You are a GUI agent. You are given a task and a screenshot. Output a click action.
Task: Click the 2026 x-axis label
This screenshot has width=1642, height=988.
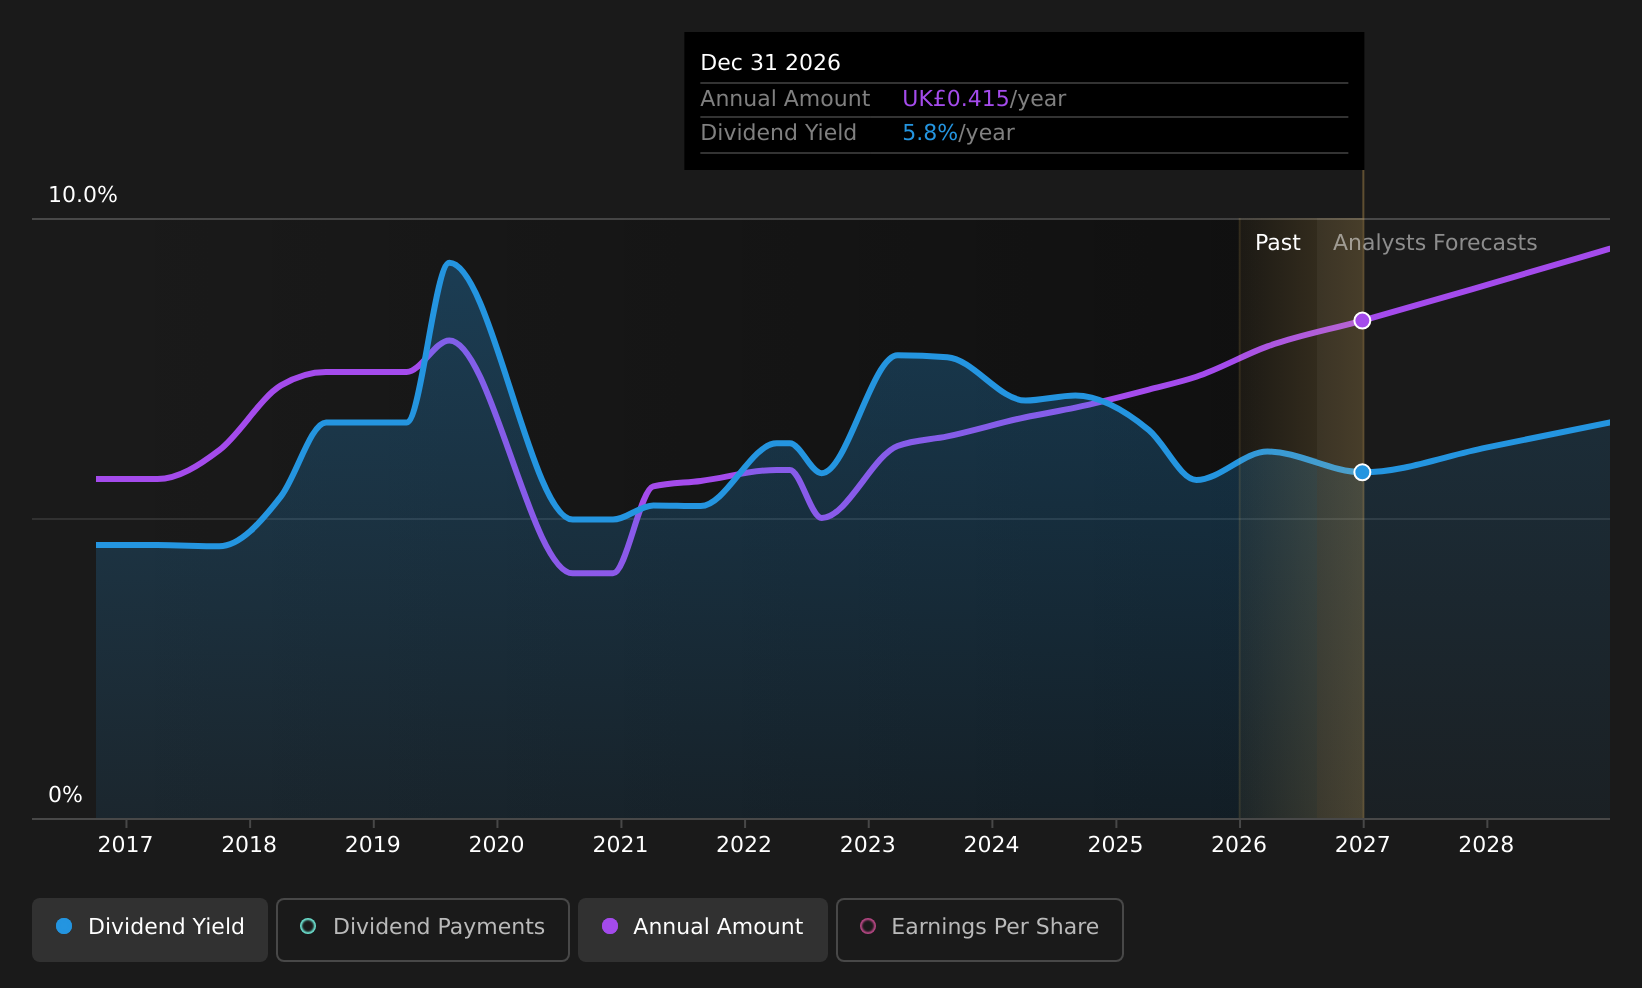click(x=1239, y=845)
